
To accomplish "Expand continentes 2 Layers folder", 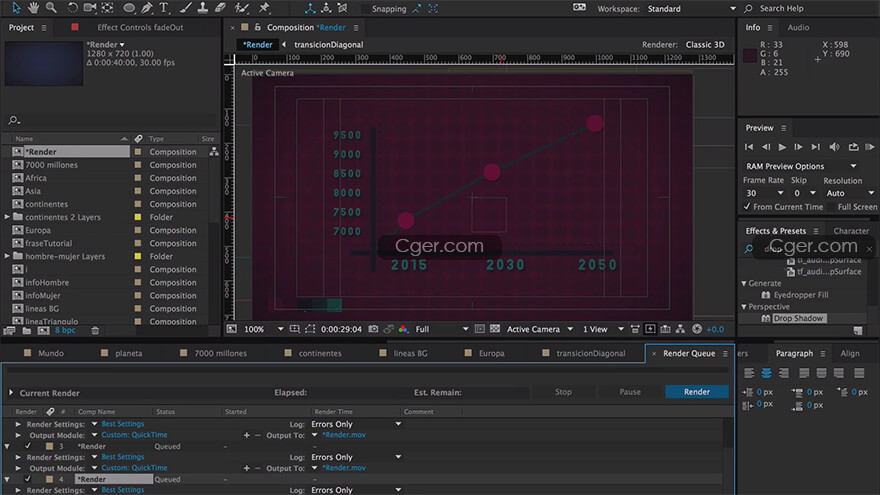I will [x=7, y=217].
